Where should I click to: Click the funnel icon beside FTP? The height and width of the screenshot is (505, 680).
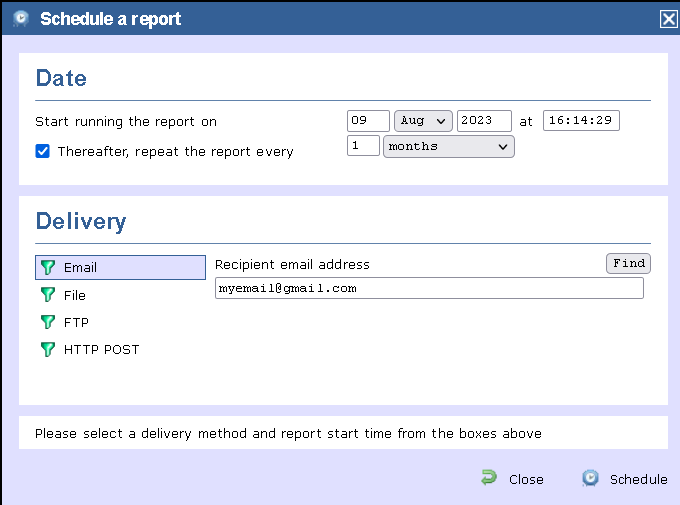click(46, 322)
